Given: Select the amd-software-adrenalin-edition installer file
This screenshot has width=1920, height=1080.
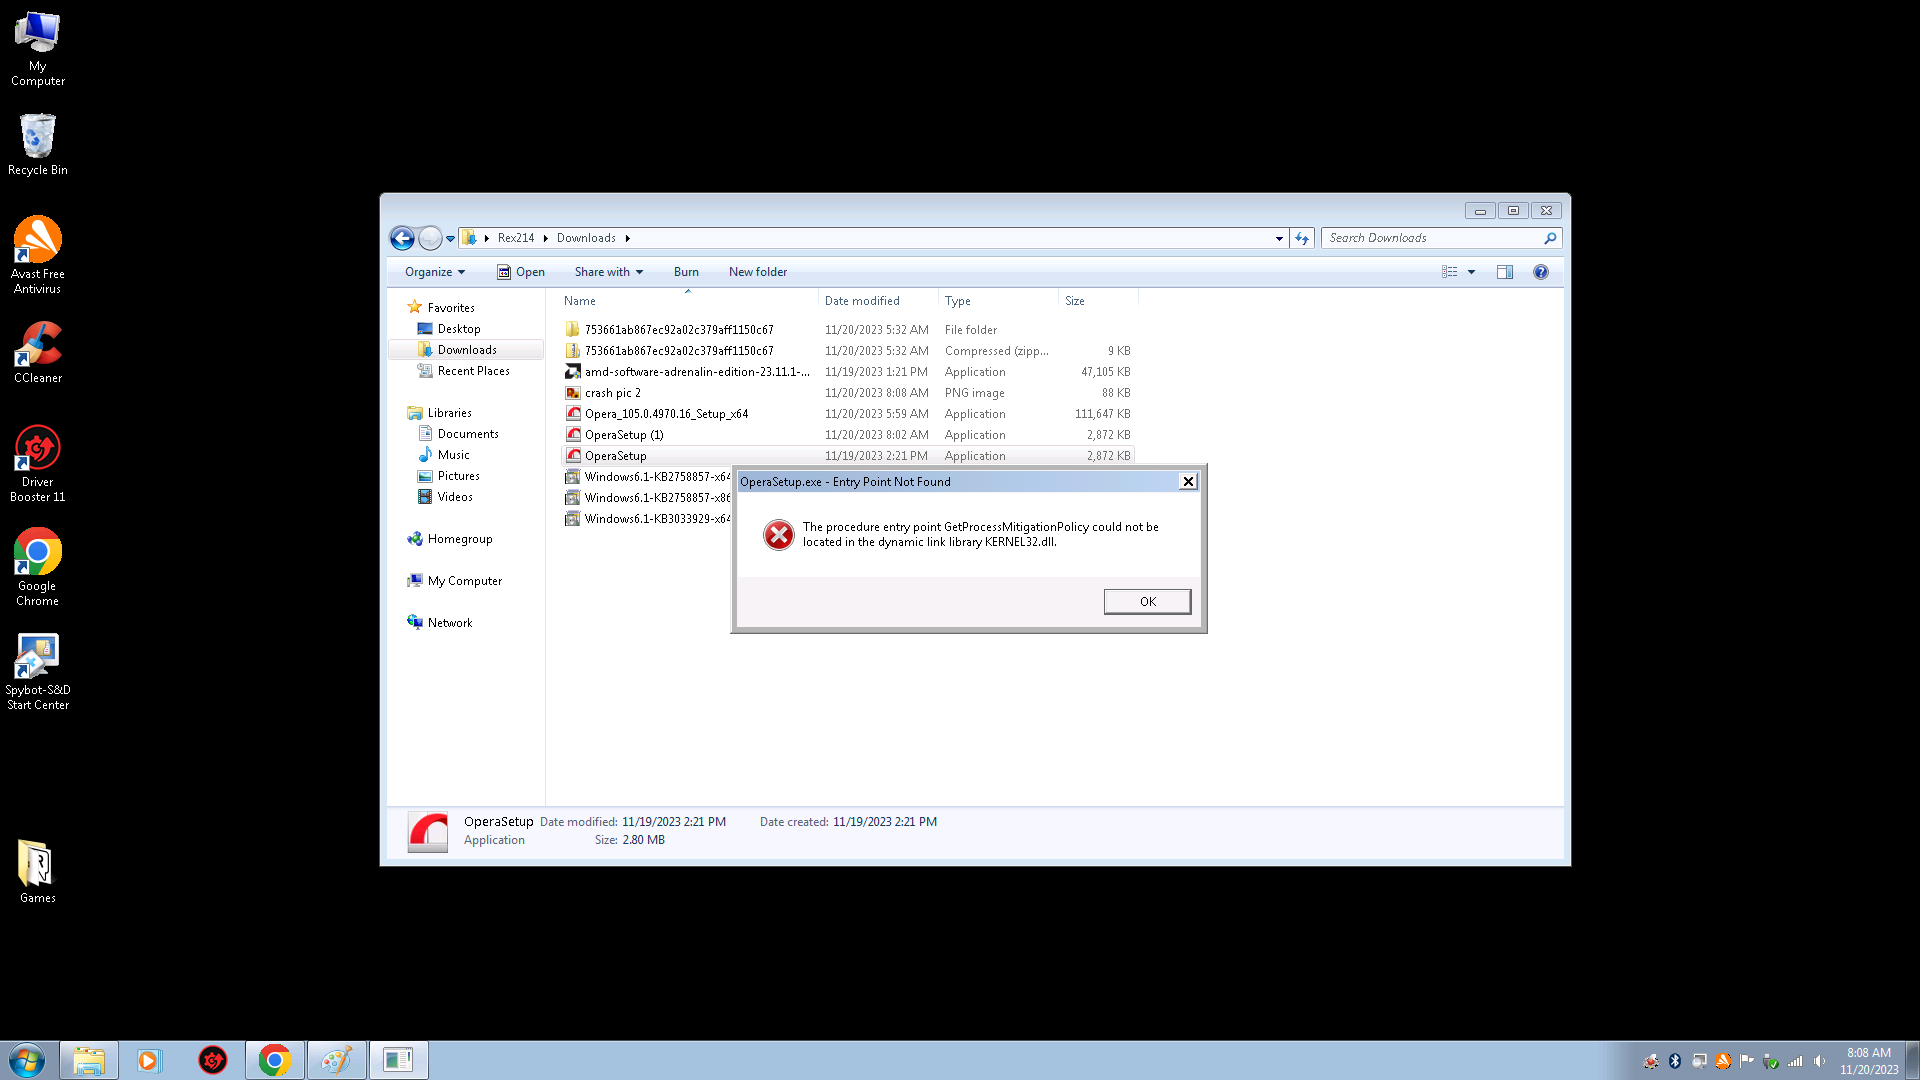Looking at the screenshot, I should [848, 372].
